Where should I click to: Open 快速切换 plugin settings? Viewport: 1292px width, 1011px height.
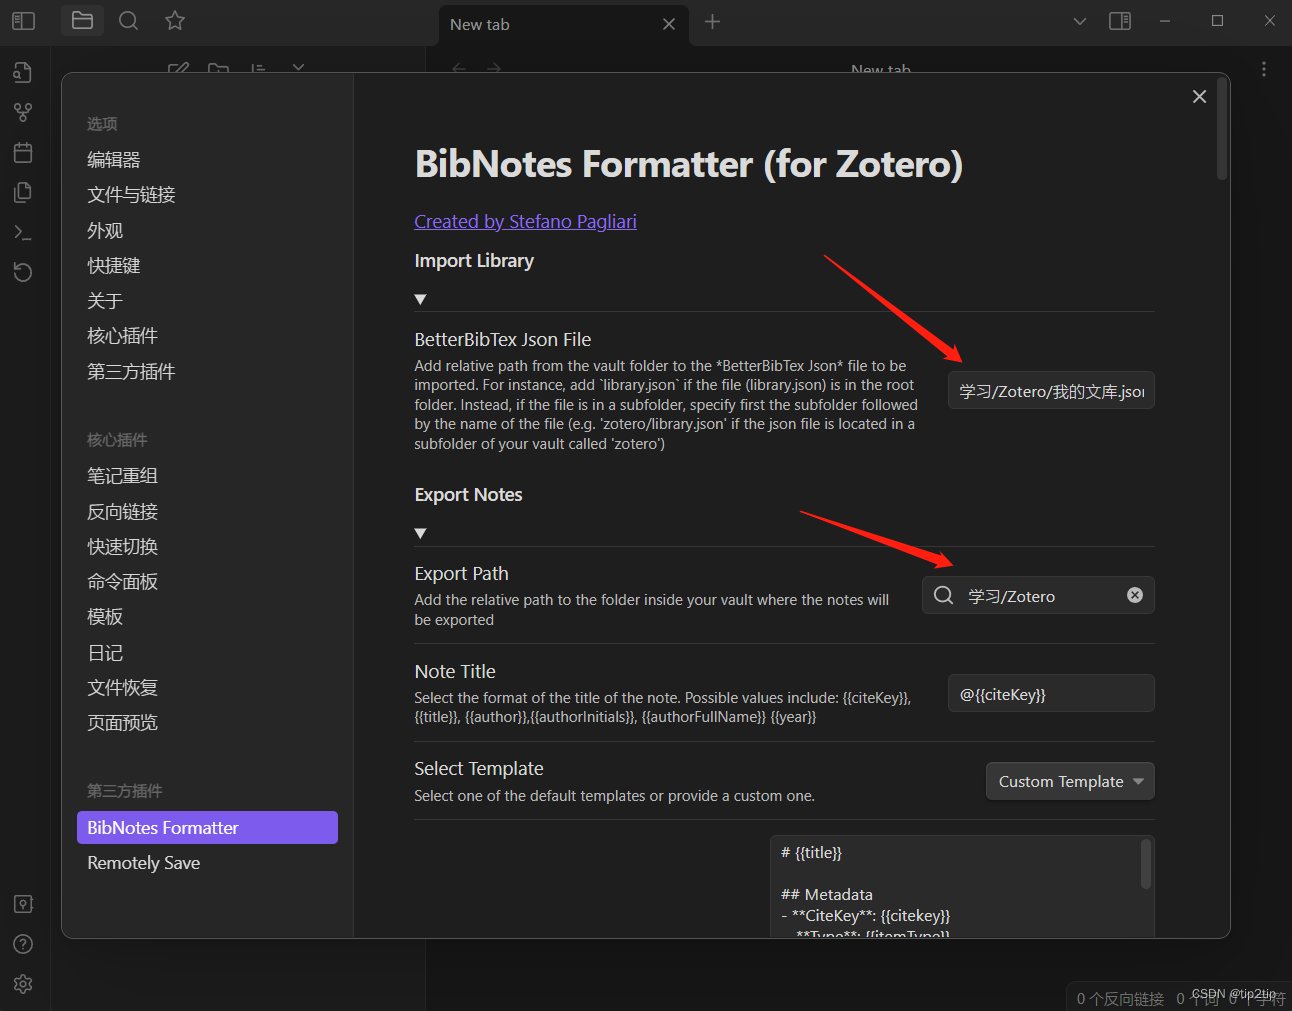click(x=122, y=546)
